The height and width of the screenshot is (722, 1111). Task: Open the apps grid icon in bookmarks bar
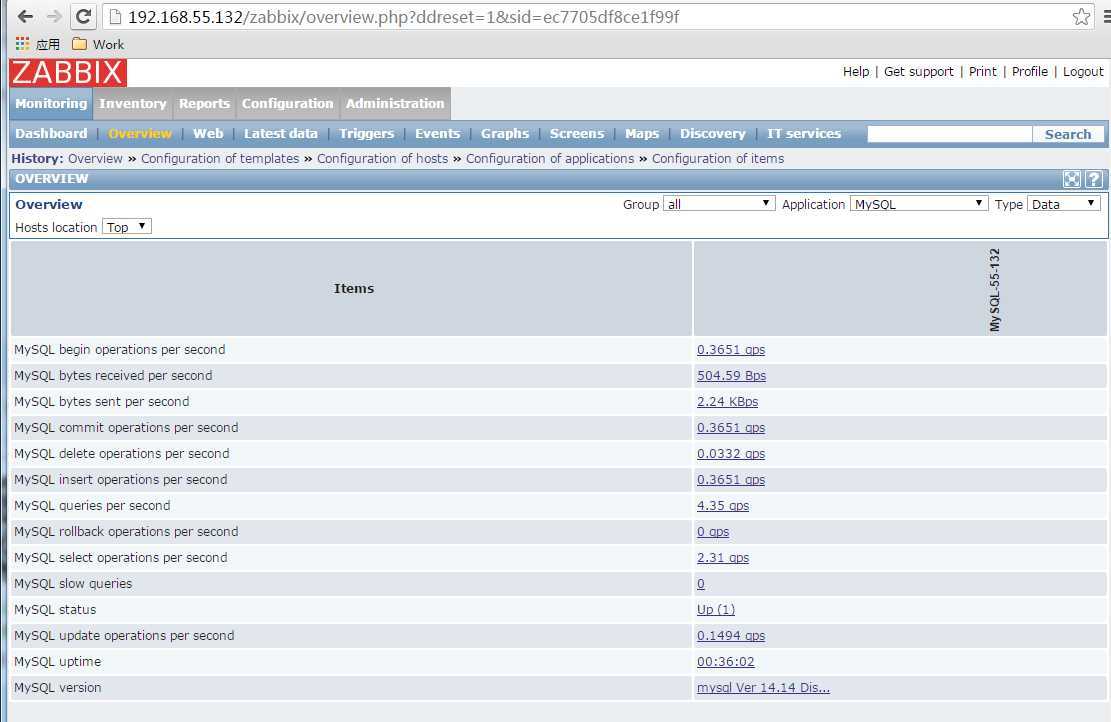pyautogui.click(x=23, y=44)
